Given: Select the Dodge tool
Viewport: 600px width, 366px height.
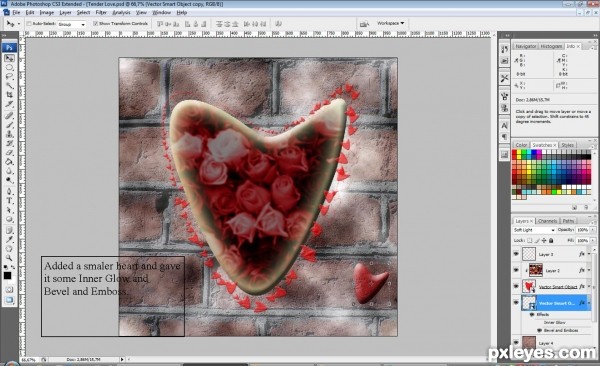Looking at the screenshot, I should click(9, 180).
